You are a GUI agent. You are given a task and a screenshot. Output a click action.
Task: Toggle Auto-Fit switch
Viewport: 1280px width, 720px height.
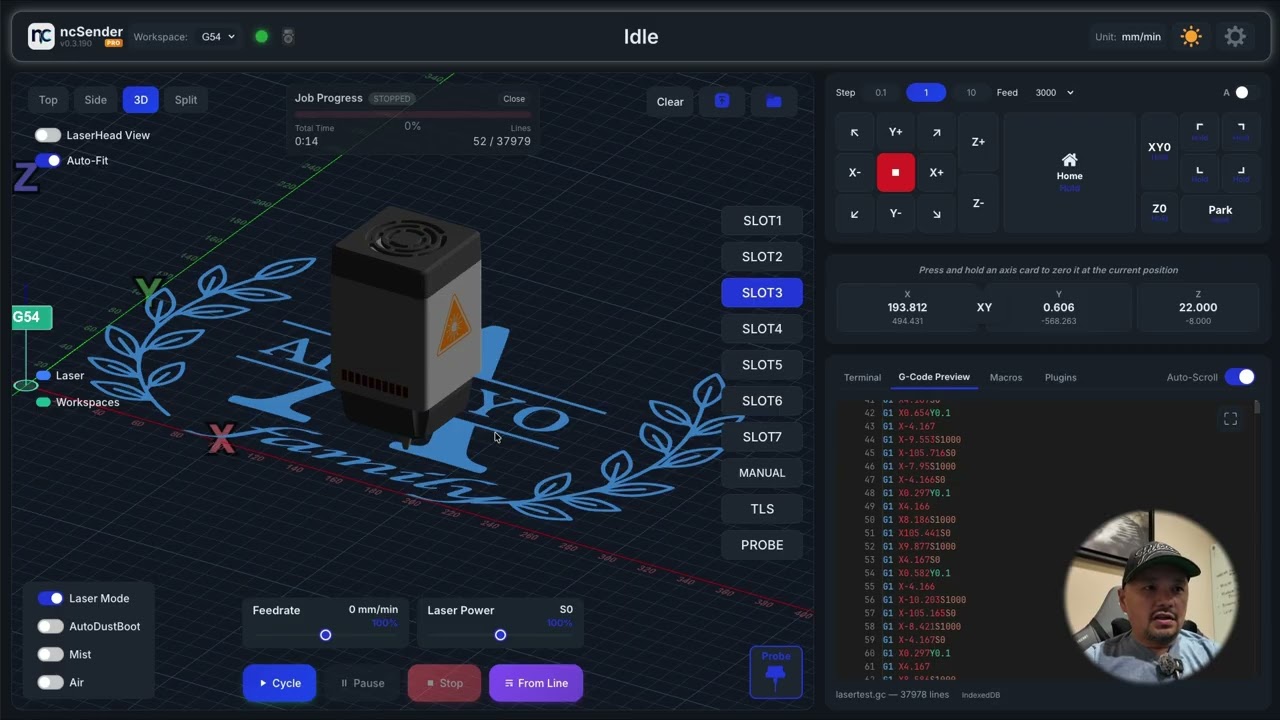47,160
